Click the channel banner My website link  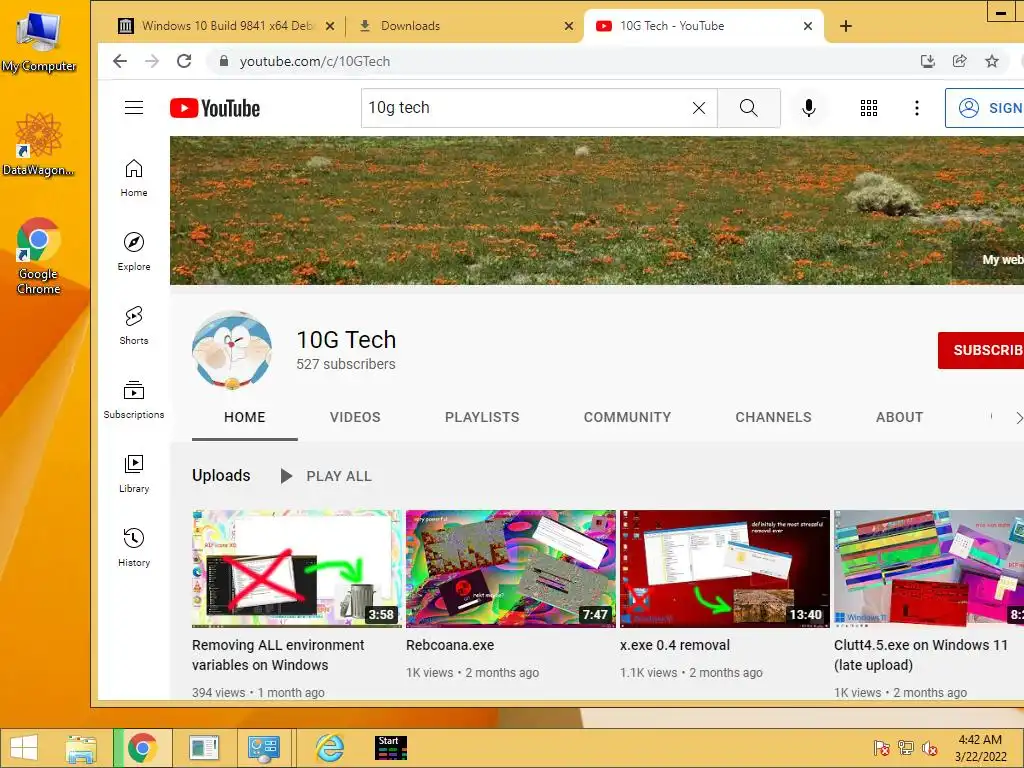coord(1002,260)
